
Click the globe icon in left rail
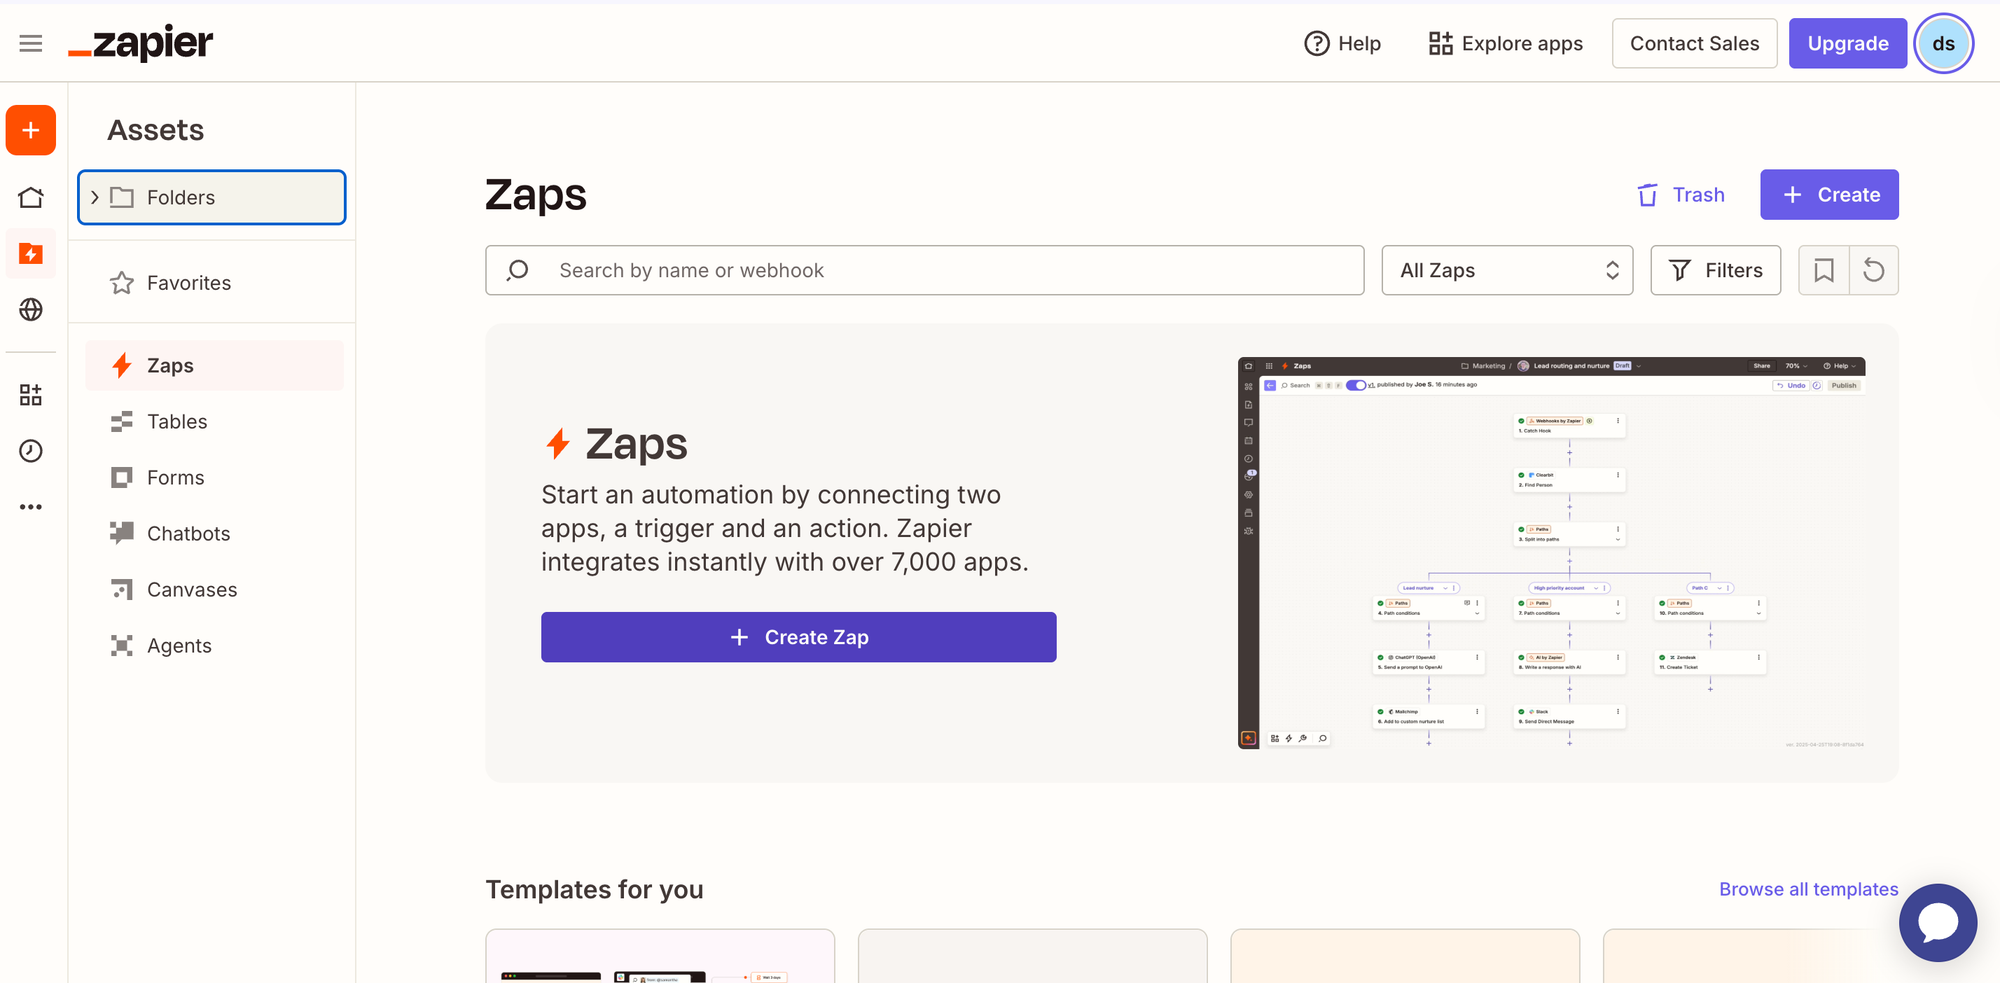coord(31,310)
